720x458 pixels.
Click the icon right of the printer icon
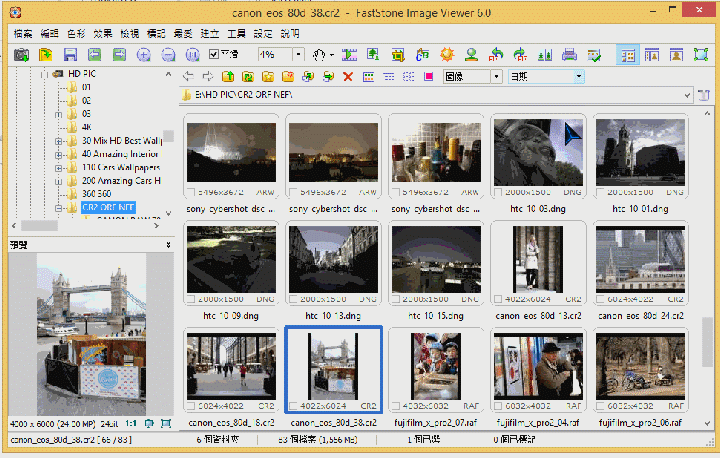click(x=594, y=55)
